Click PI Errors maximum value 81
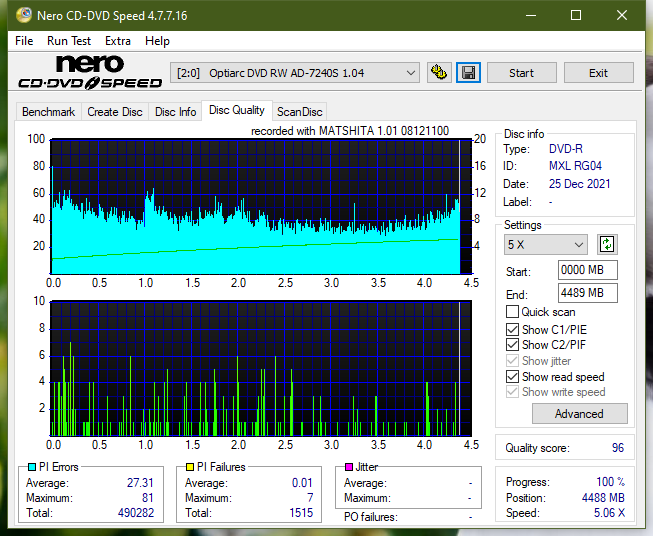 click(x=147, y=498)
